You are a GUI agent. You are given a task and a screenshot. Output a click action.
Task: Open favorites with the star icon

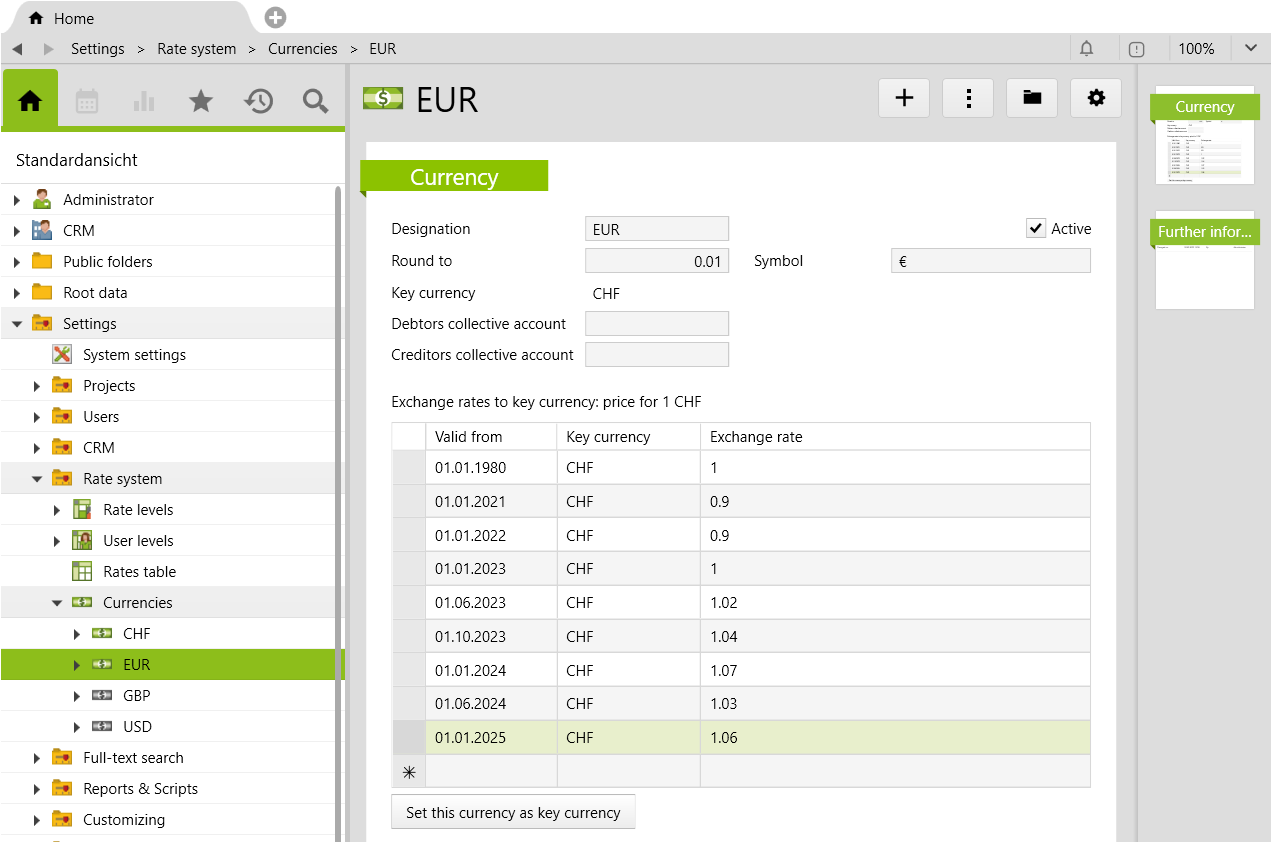[x=201, y=100]
